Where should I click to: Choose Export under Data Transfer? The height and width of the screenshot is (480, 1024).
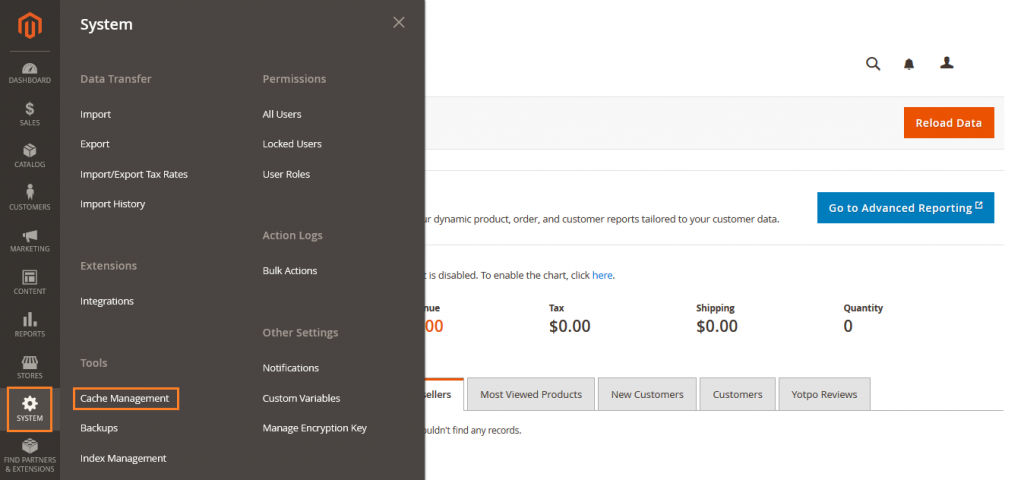[95, 144]
